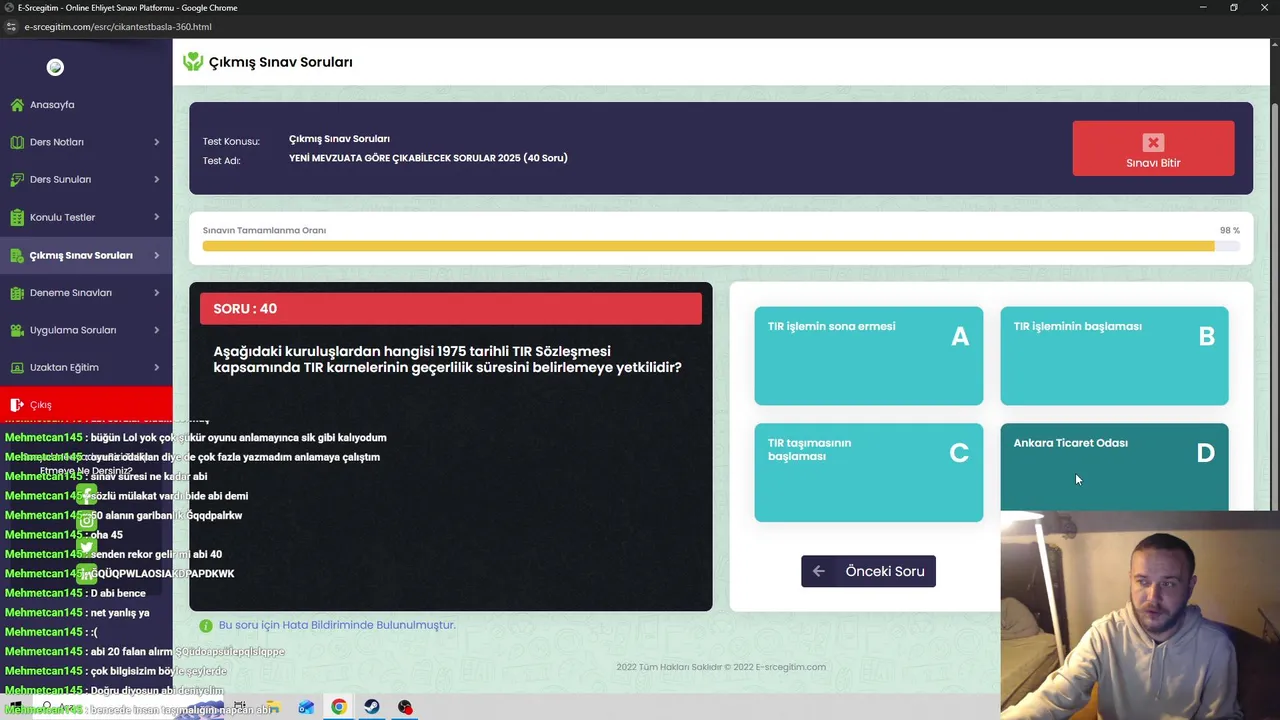Click the 98 % completion value
This screenshot has height=720, width=1280.
pyautogui.click(x=1229, y=230)
